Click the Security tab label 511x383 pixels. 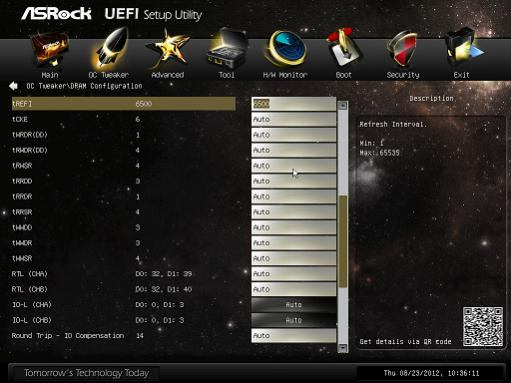403,75
